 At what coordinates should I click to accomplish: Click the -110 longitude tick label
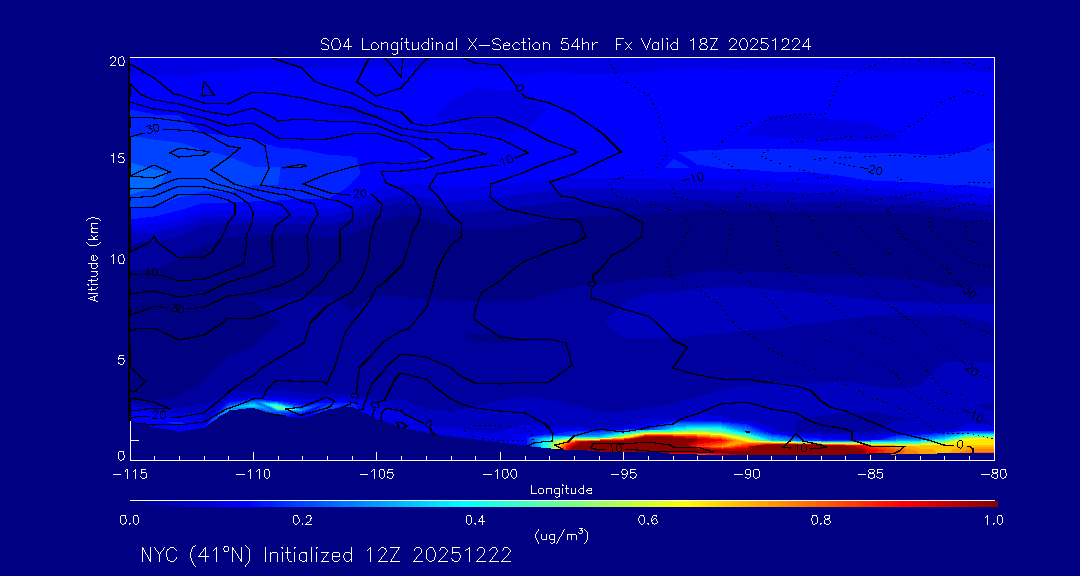pos(253,475)
